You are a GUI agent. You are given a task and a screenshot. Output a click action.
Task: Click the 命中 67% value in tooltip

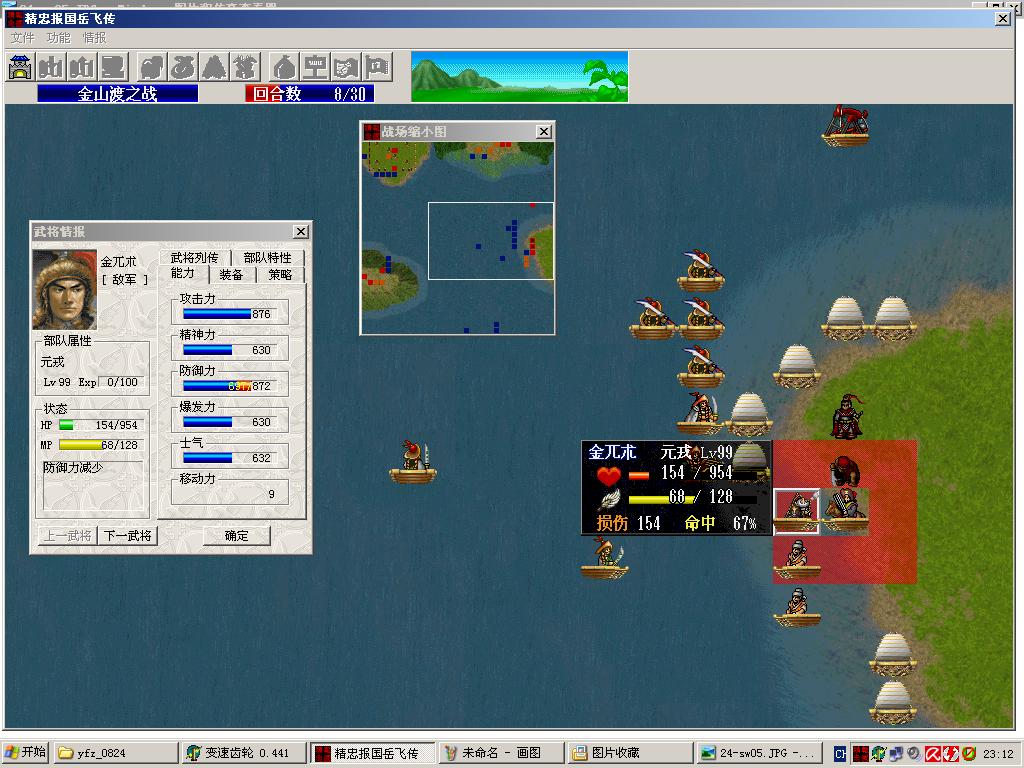pos(720,523)
